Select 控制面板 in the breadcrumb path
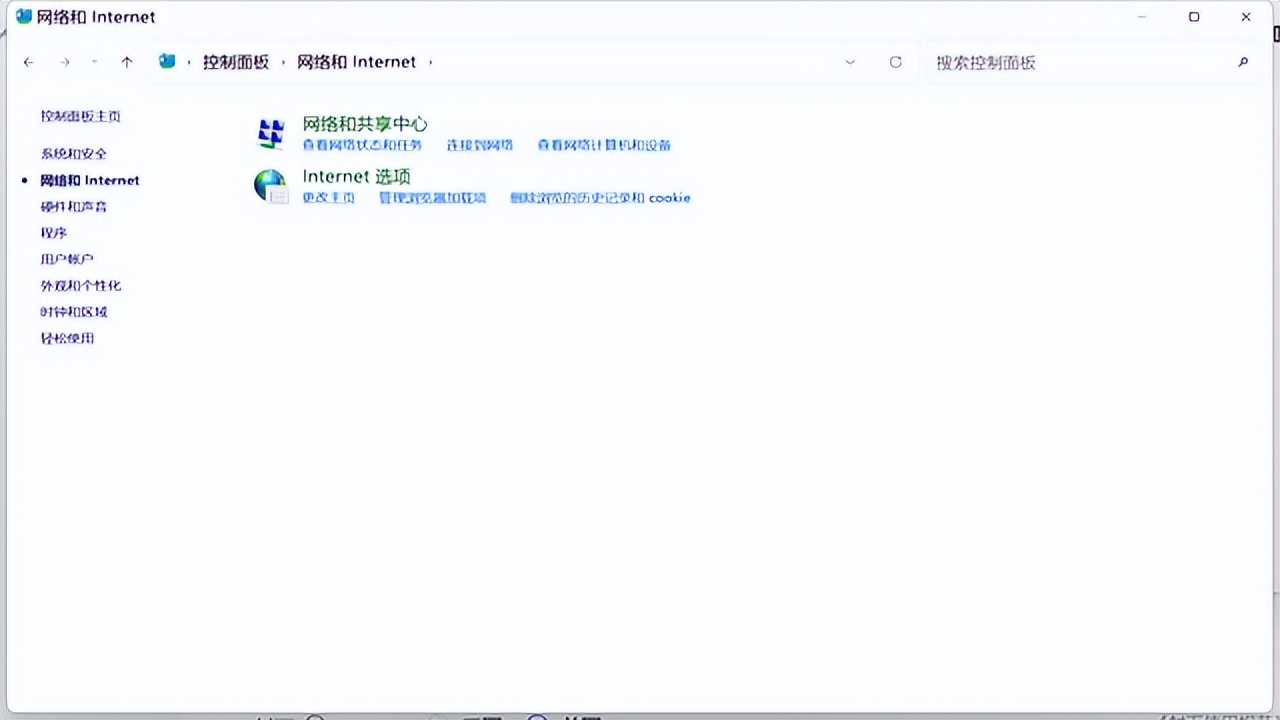 pyautogui.click(x=236, y=62)
